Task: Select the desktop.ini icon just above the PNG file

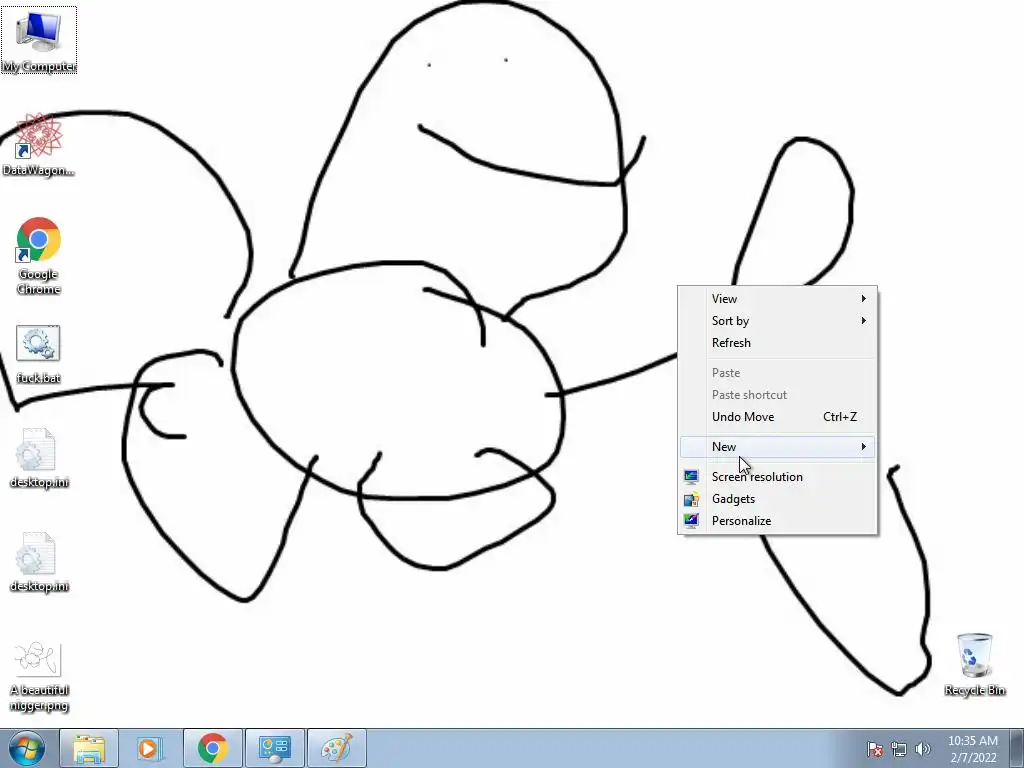Action: (x=39, y=562)
